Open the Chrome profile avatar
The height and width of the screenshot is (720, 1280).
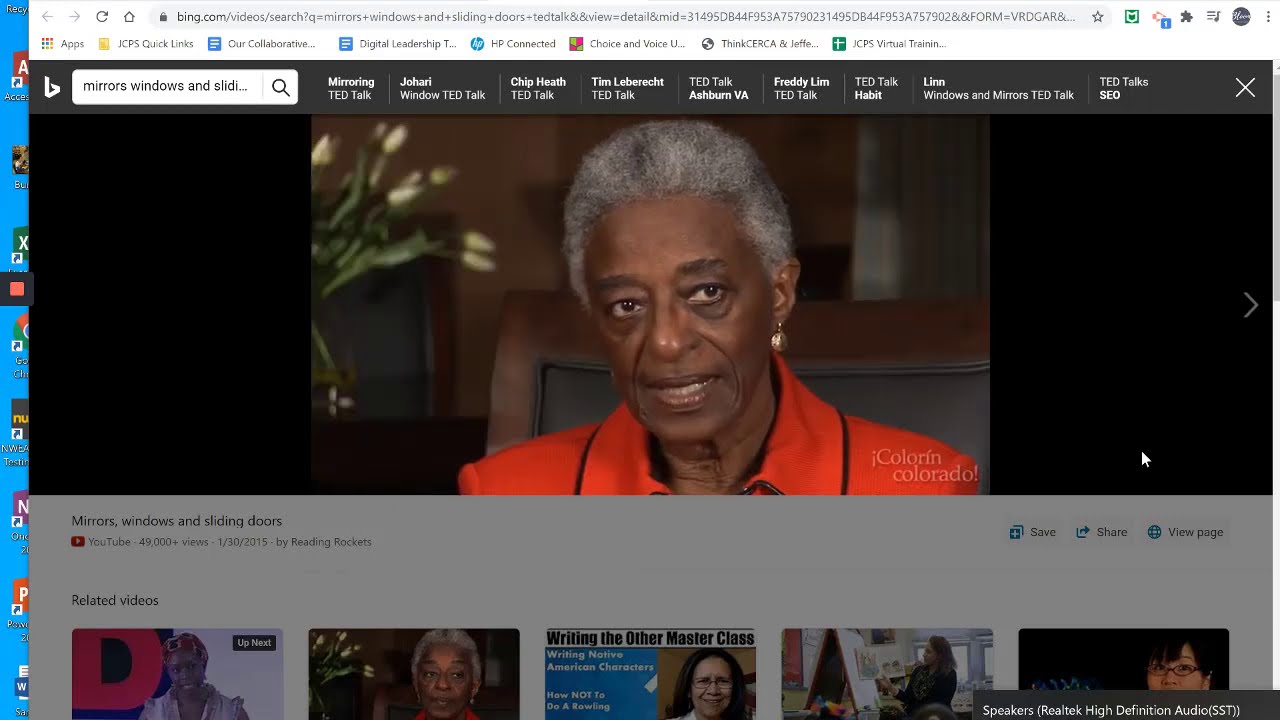point(1241,17)
